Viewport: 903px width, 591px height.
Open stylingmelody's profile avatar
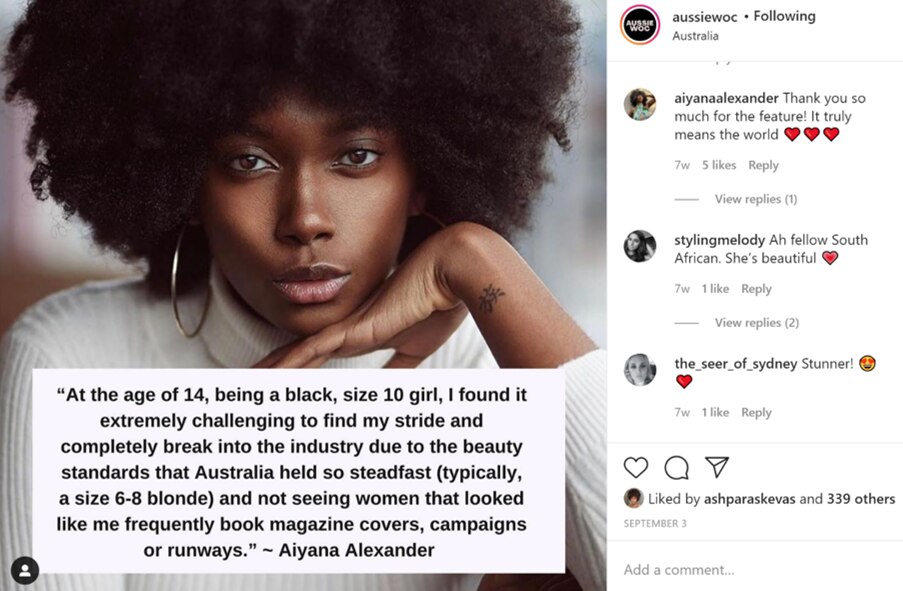point(639,248)
